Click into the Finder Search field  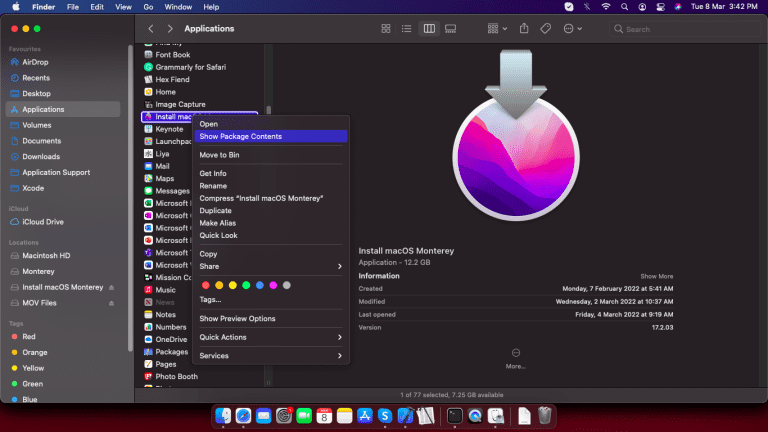685,29
